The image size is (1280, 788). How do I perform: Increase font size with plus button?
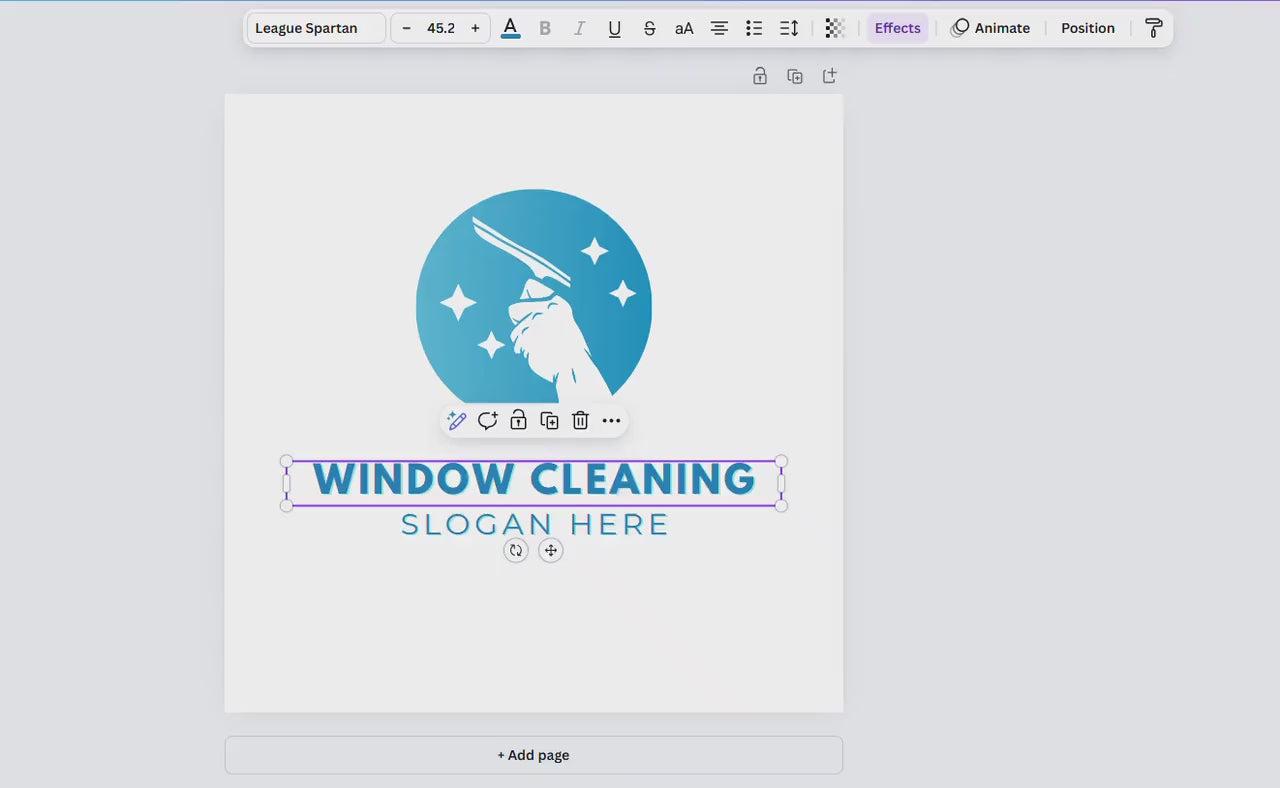point(475,28)
